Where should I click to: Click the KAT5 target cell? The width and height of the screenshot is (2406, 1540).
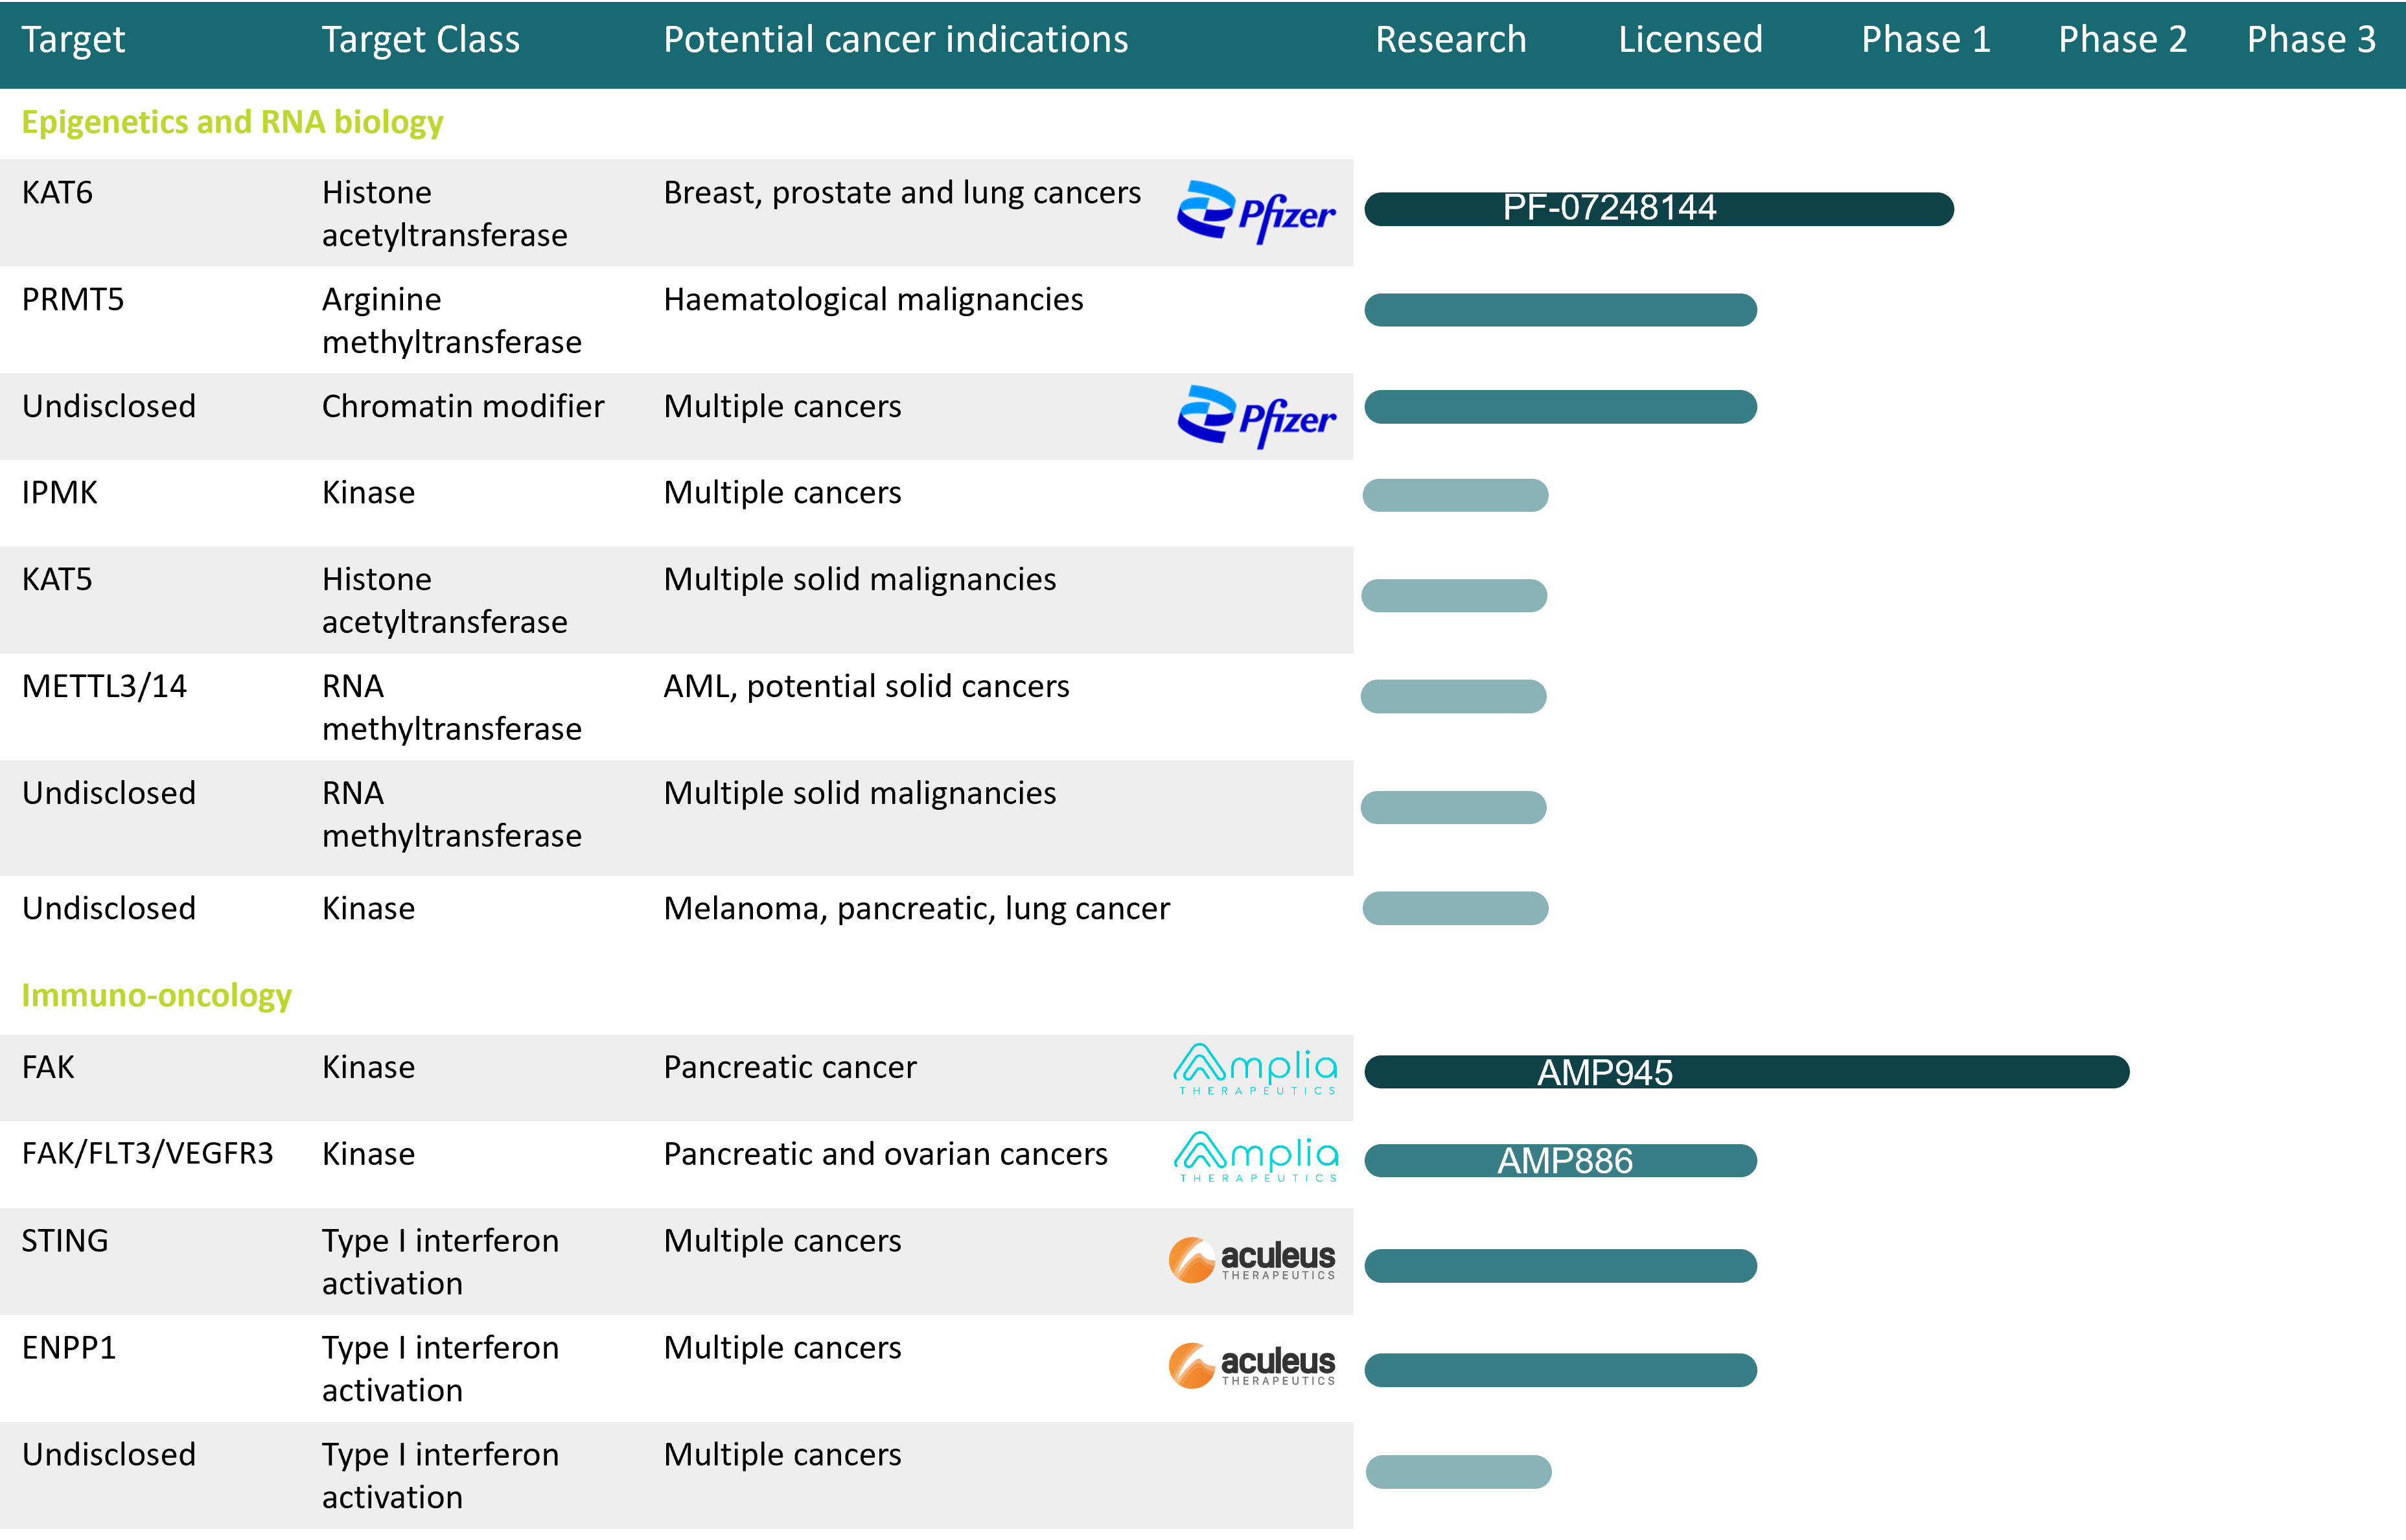(57, 580)
